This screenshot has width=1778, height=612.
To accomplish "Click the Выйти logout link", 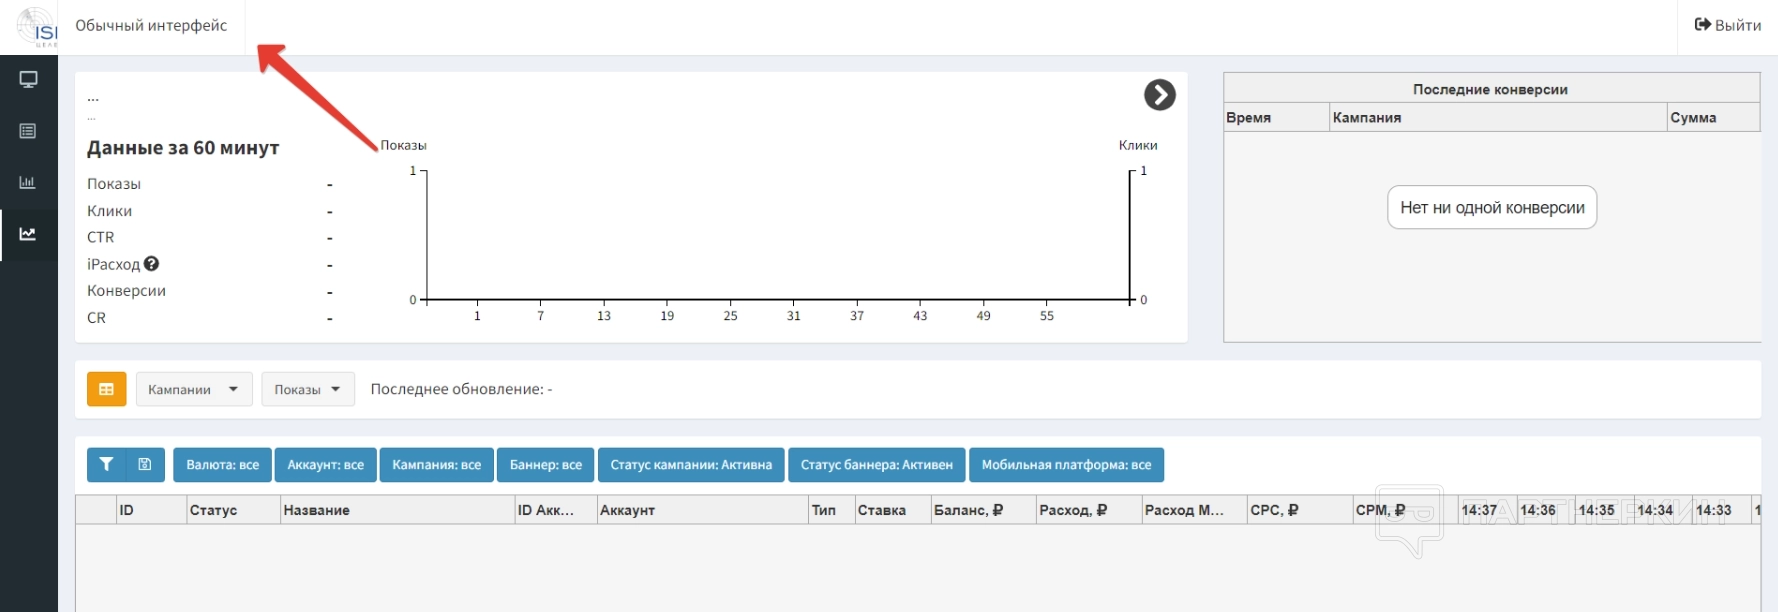I will pyautogui.click(x=1728, y=26).
